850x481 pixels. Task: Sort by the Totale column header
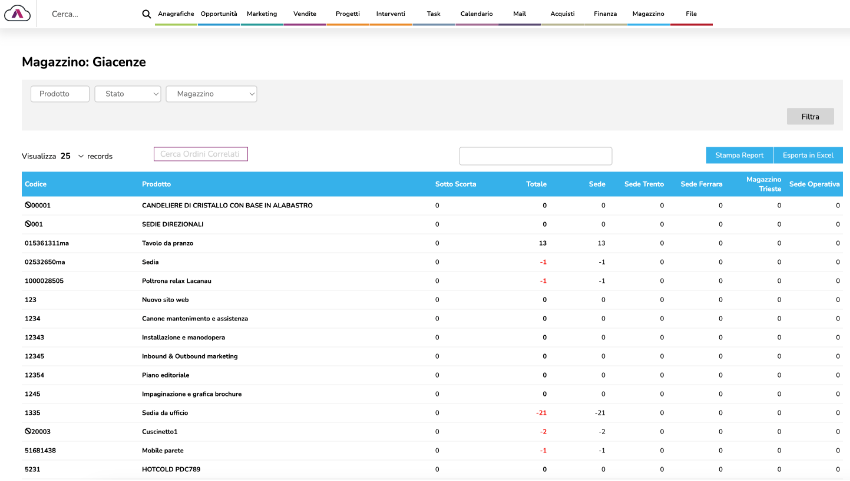[536, 184]
